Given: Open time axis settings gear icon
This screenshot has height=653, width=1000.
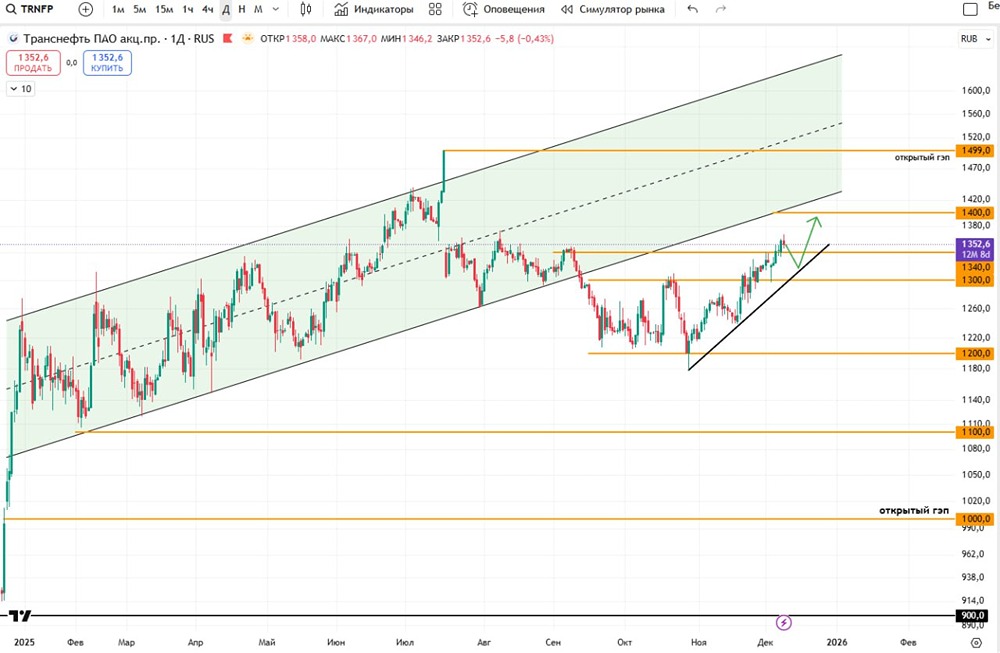Looking at the screenshot, I should coord(976,642).
